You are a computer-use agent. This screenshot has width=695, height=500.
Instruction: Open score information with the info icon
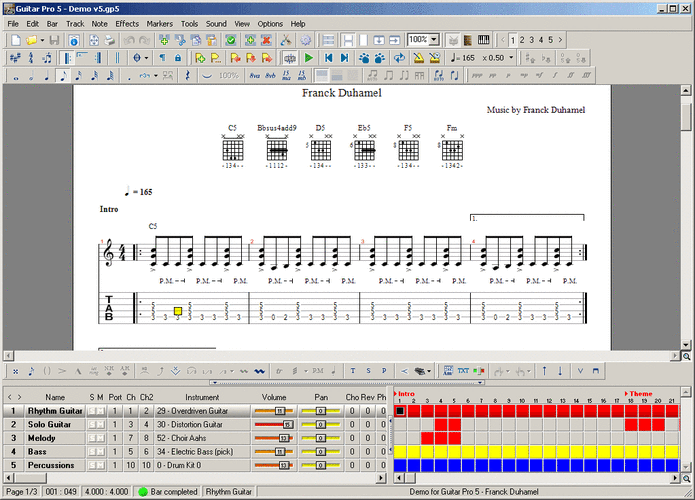[74, 40]
